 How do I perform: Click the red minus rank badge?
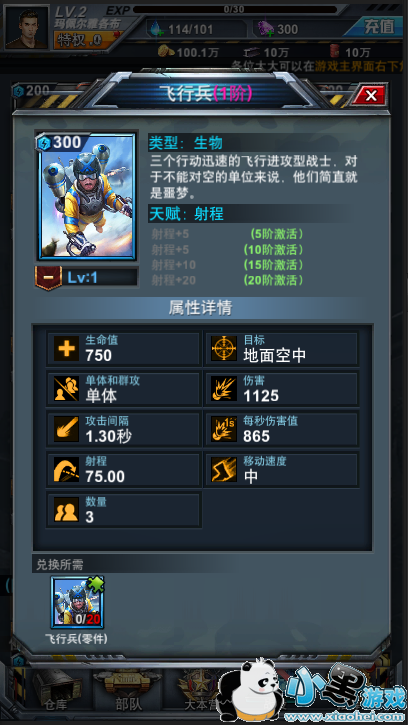(49, 278)
